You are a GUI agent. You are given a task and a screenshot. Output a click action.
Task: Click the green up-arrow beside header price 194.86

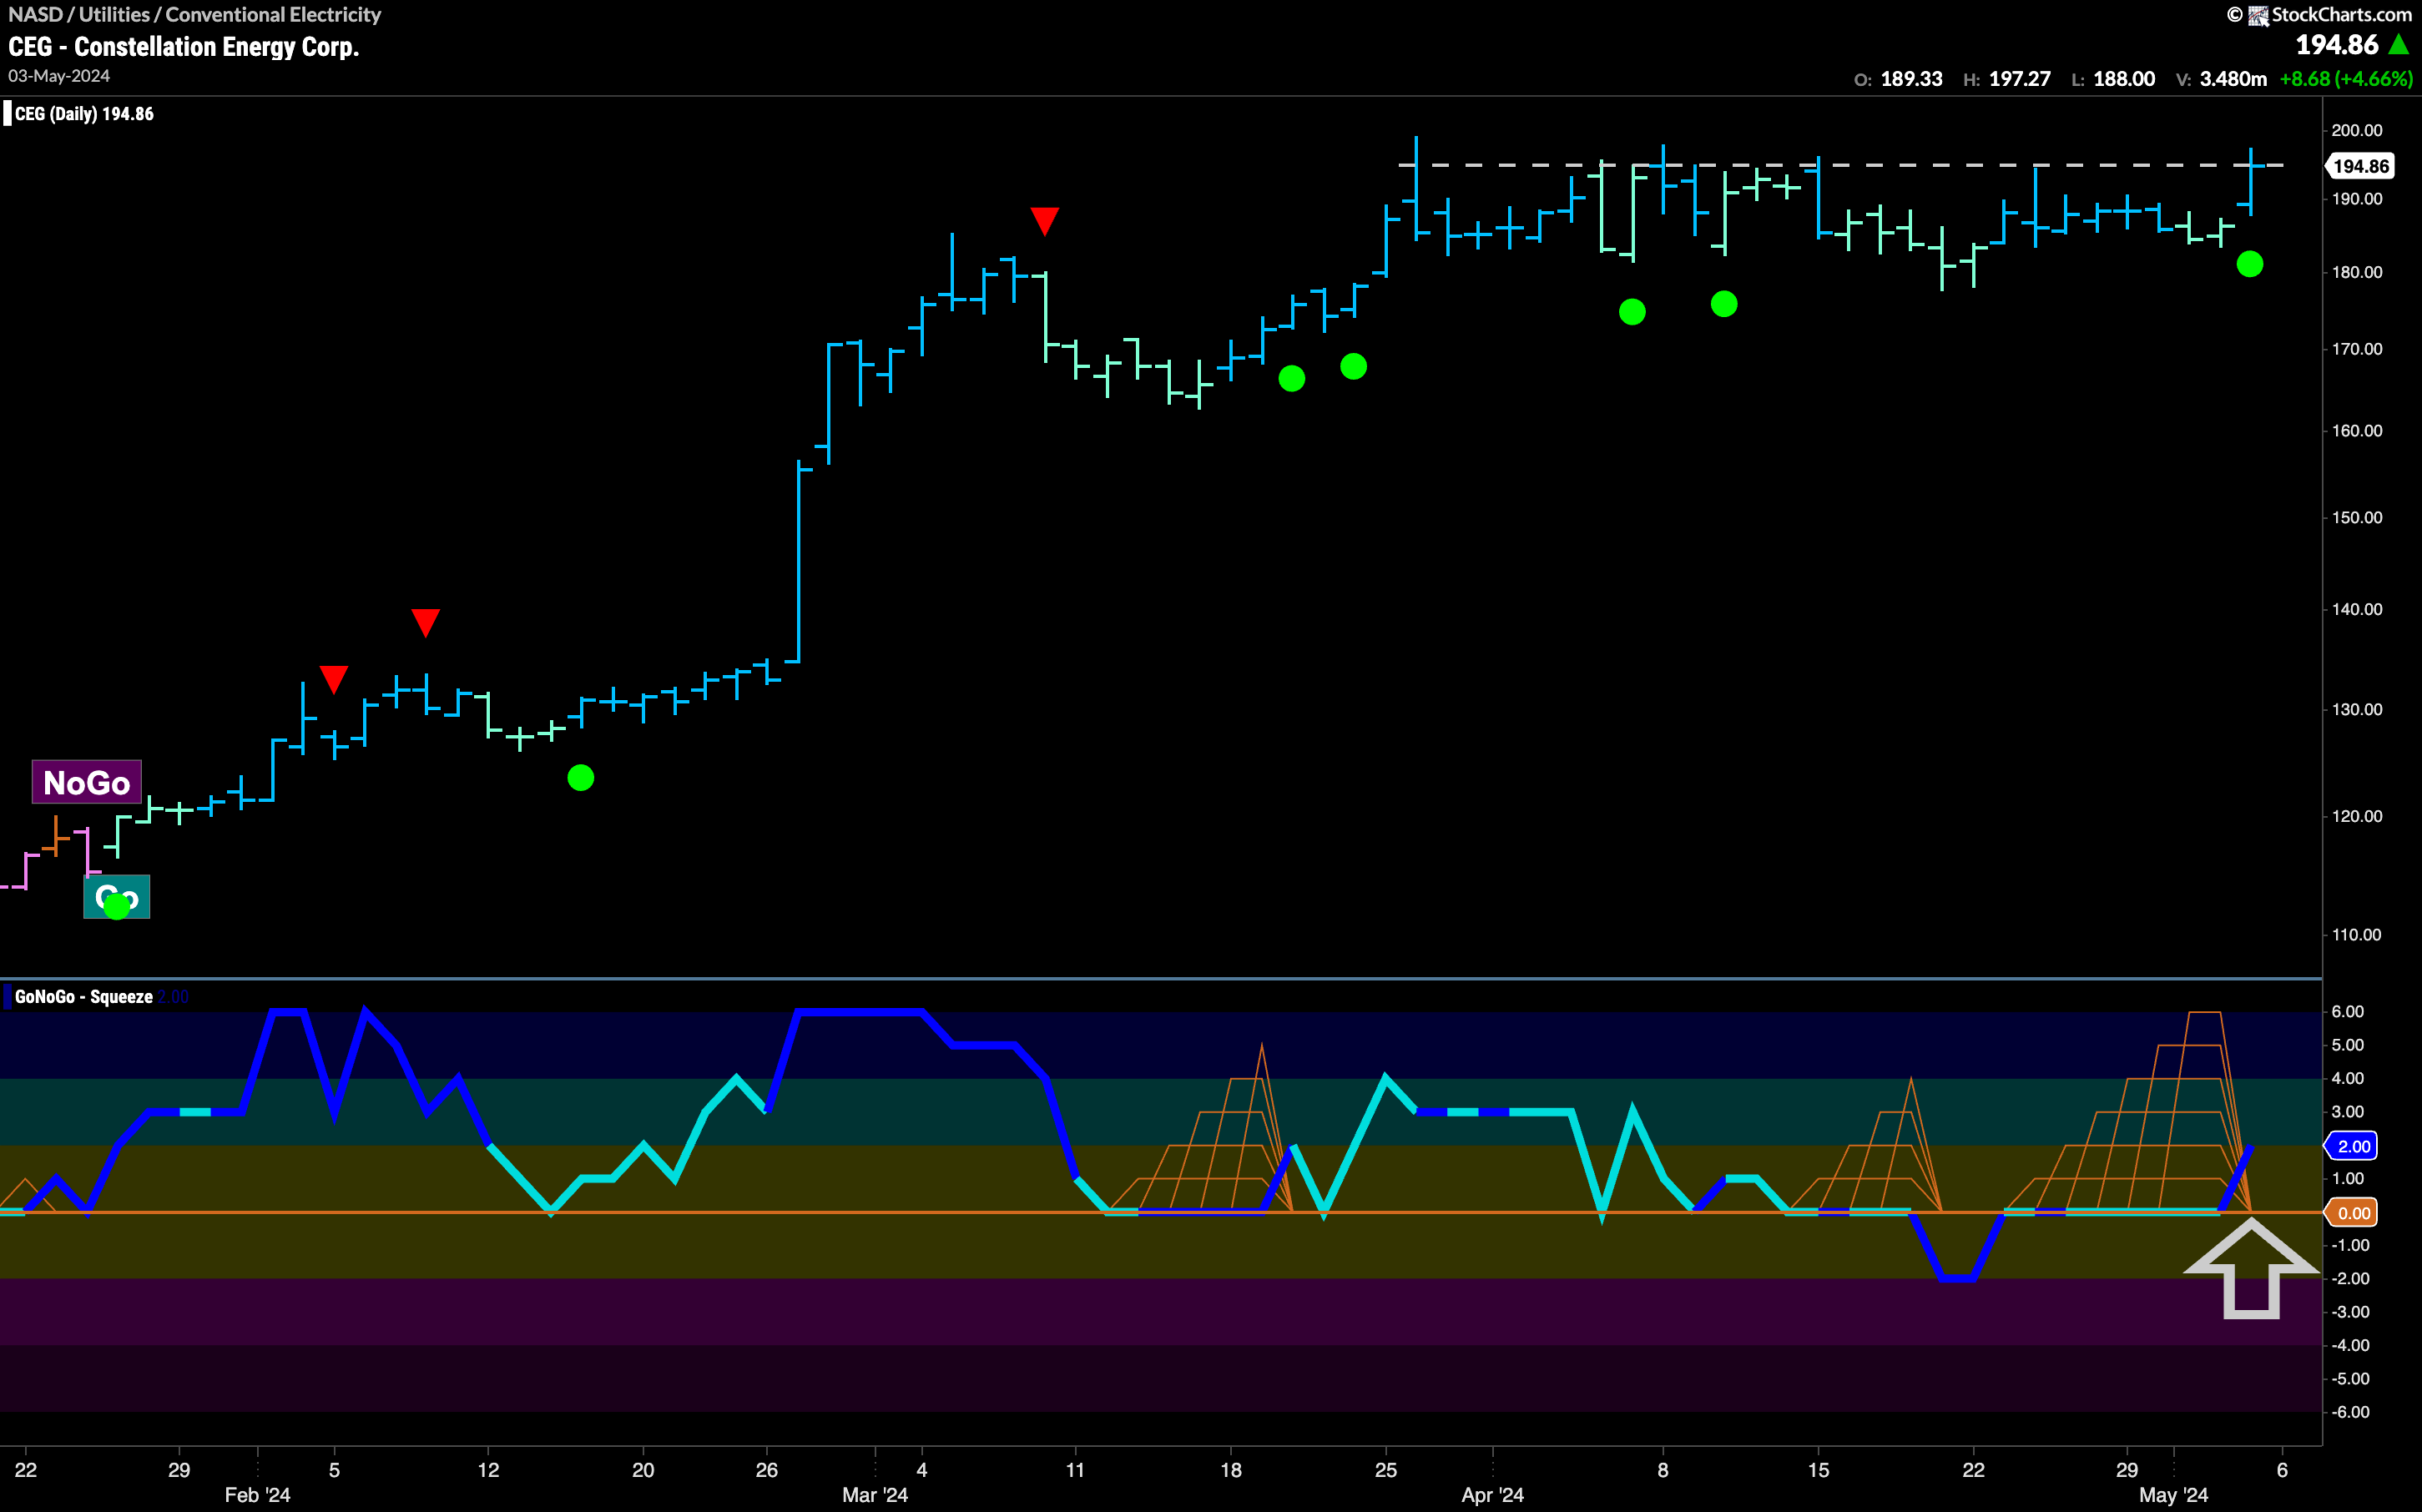point(2398,44)
